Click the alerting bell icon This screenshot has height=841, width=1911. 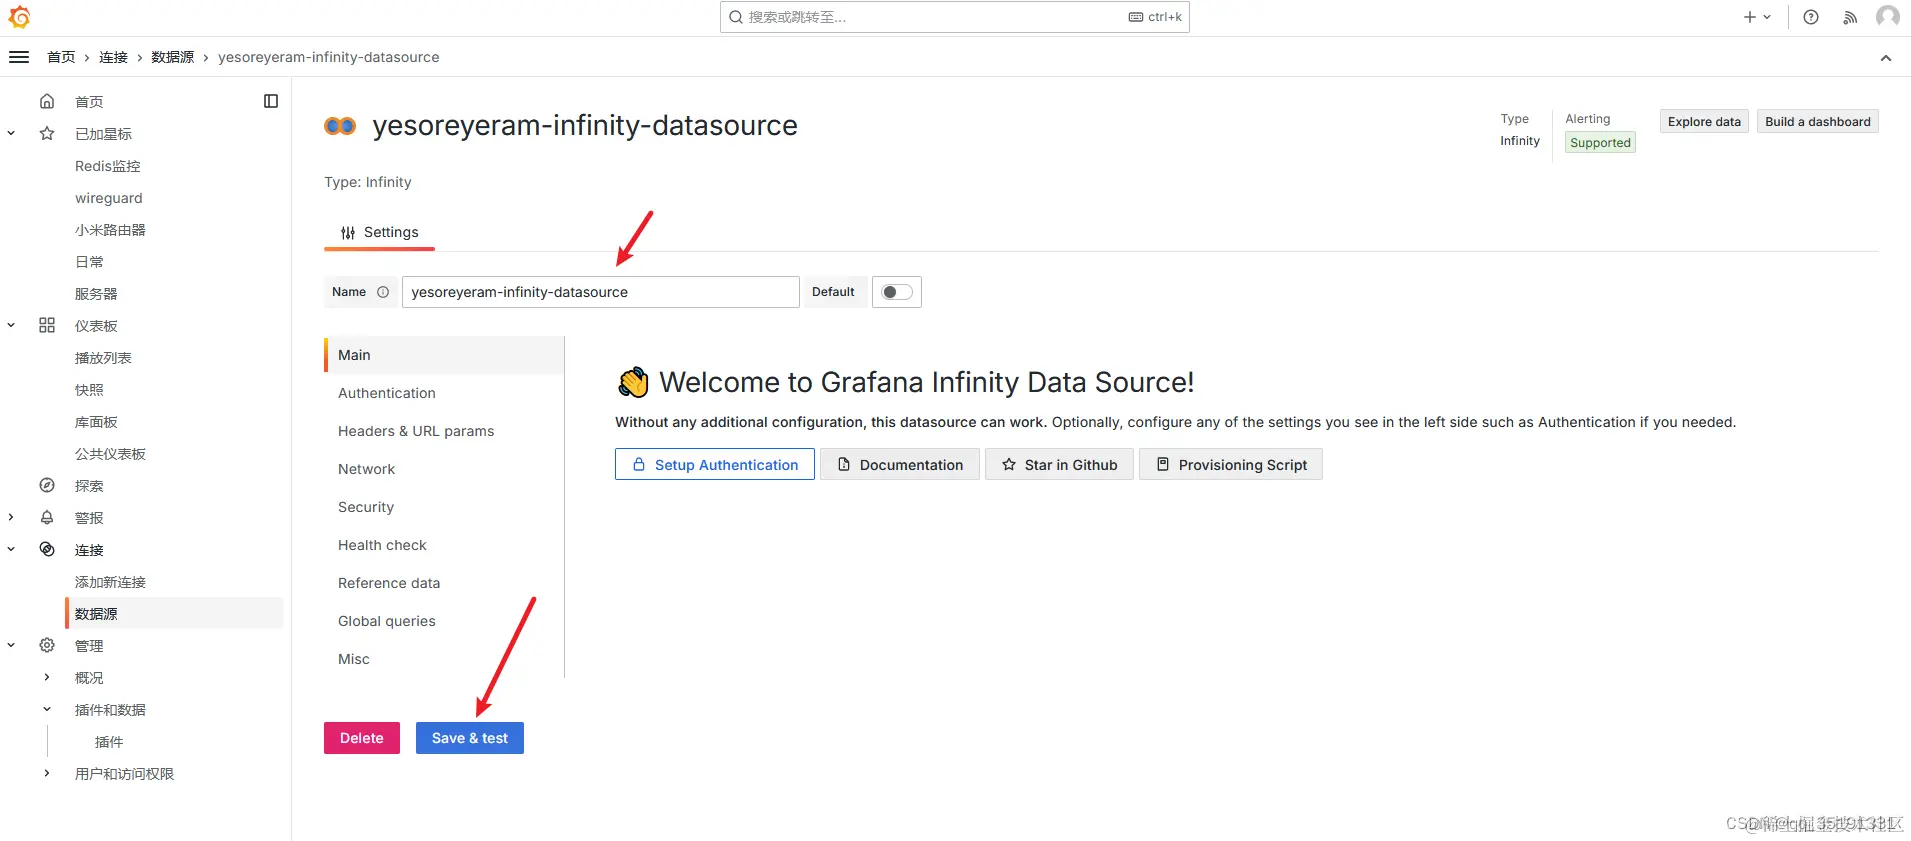[x=47, y=517]
